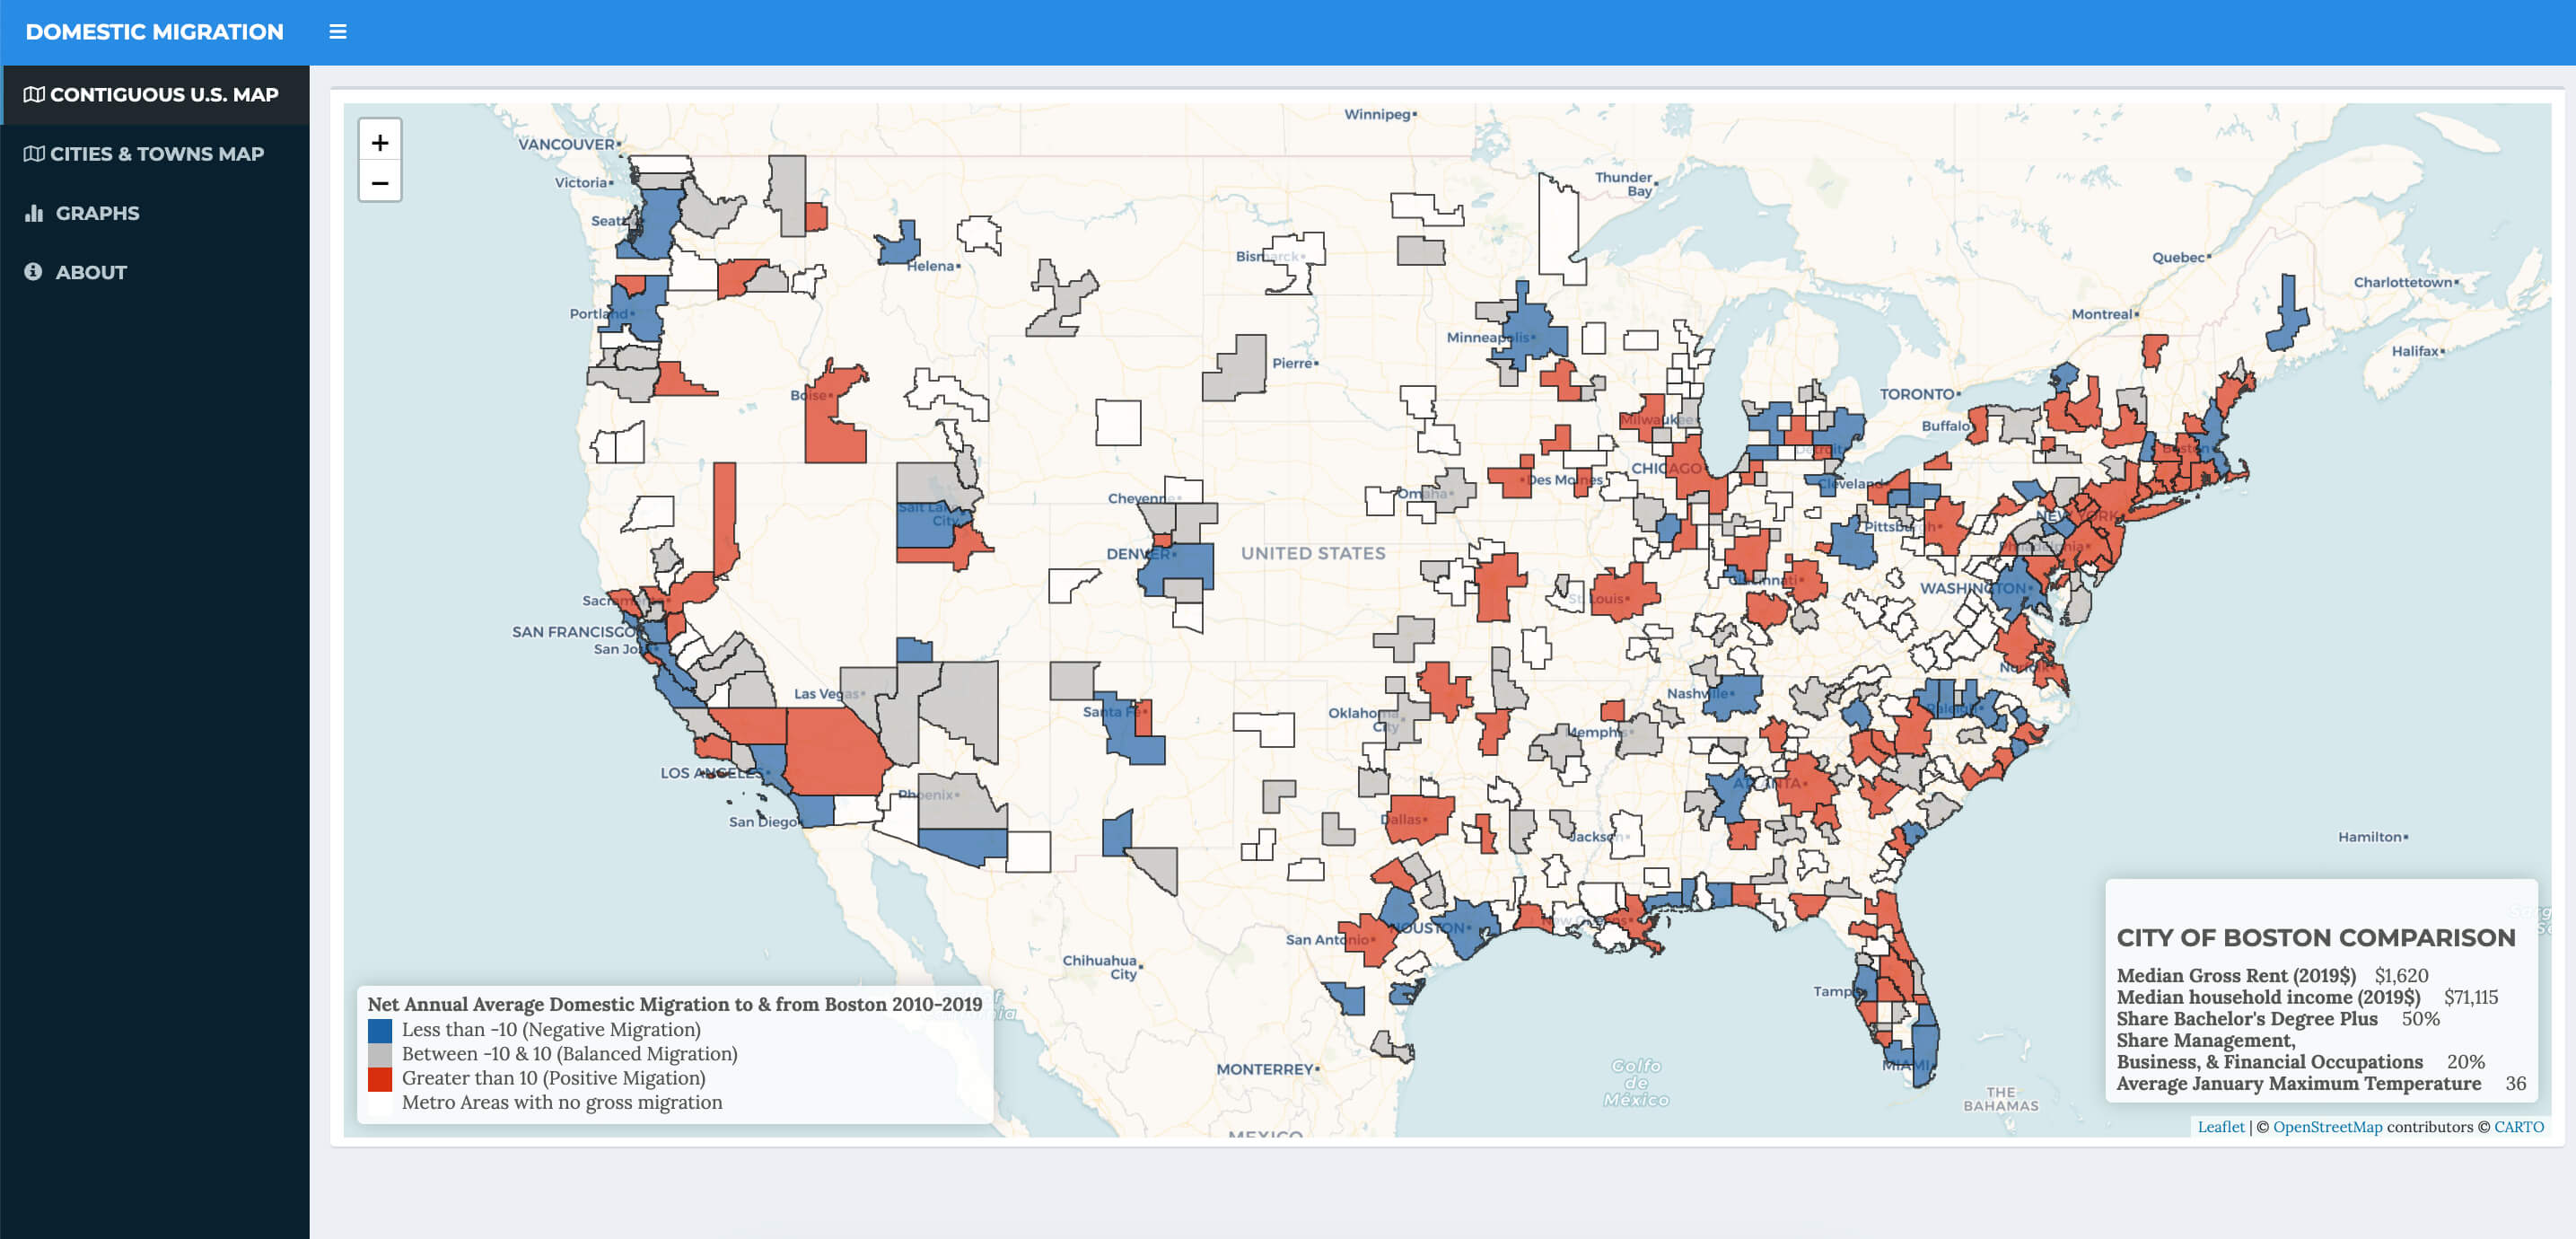2576x1239 pixels.
Task: Zoom out with the minus button
Action: (x=380, y=183)
